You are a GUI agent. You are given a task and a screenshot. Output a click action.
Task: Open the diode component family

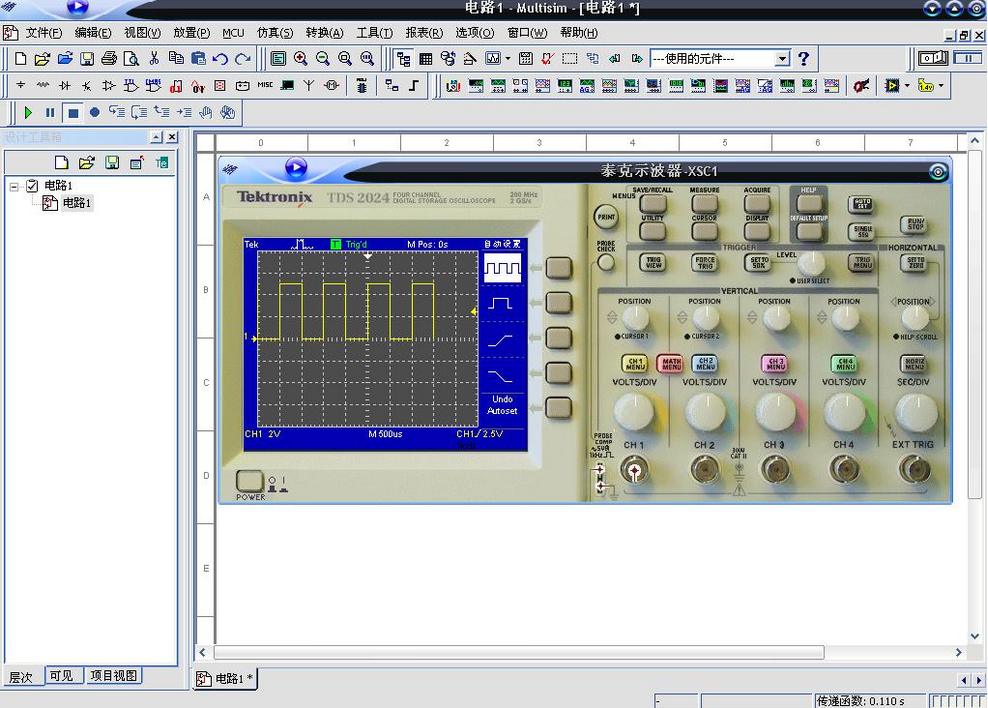click(x=64, y=86)
